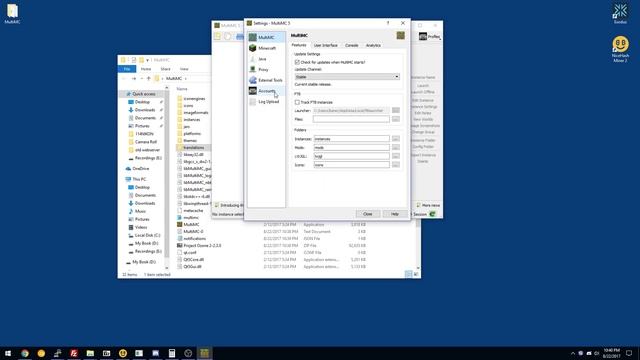Screen dimensions: 640x360
Task: Browse for the LWJGL folder
Action: (396, 156)
